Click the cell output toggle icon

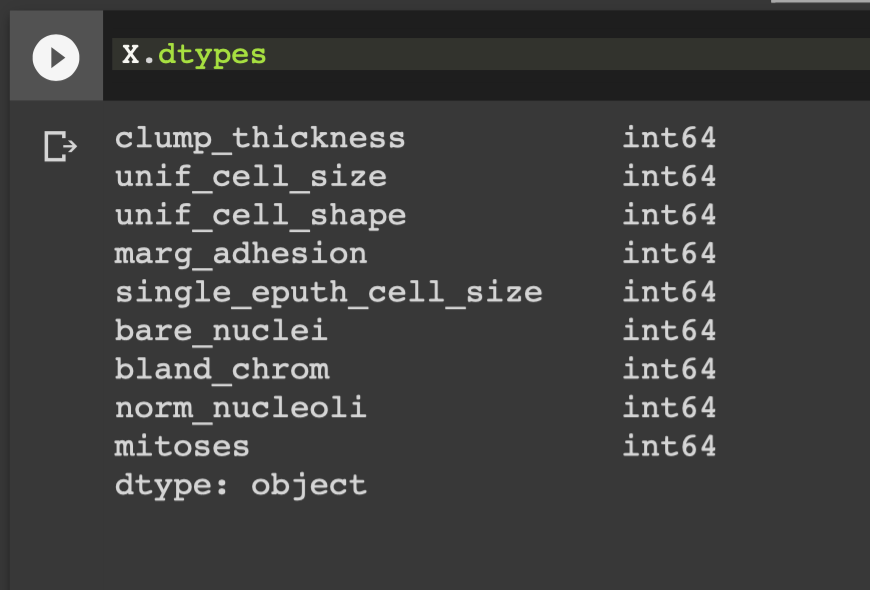(x=60, y=147)
